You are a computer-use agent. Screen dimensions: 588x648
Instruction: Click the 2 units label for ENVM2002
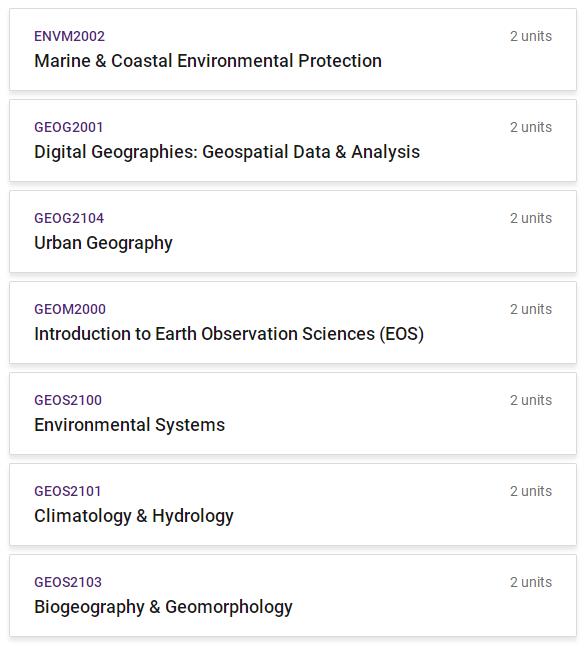[531, 36]
